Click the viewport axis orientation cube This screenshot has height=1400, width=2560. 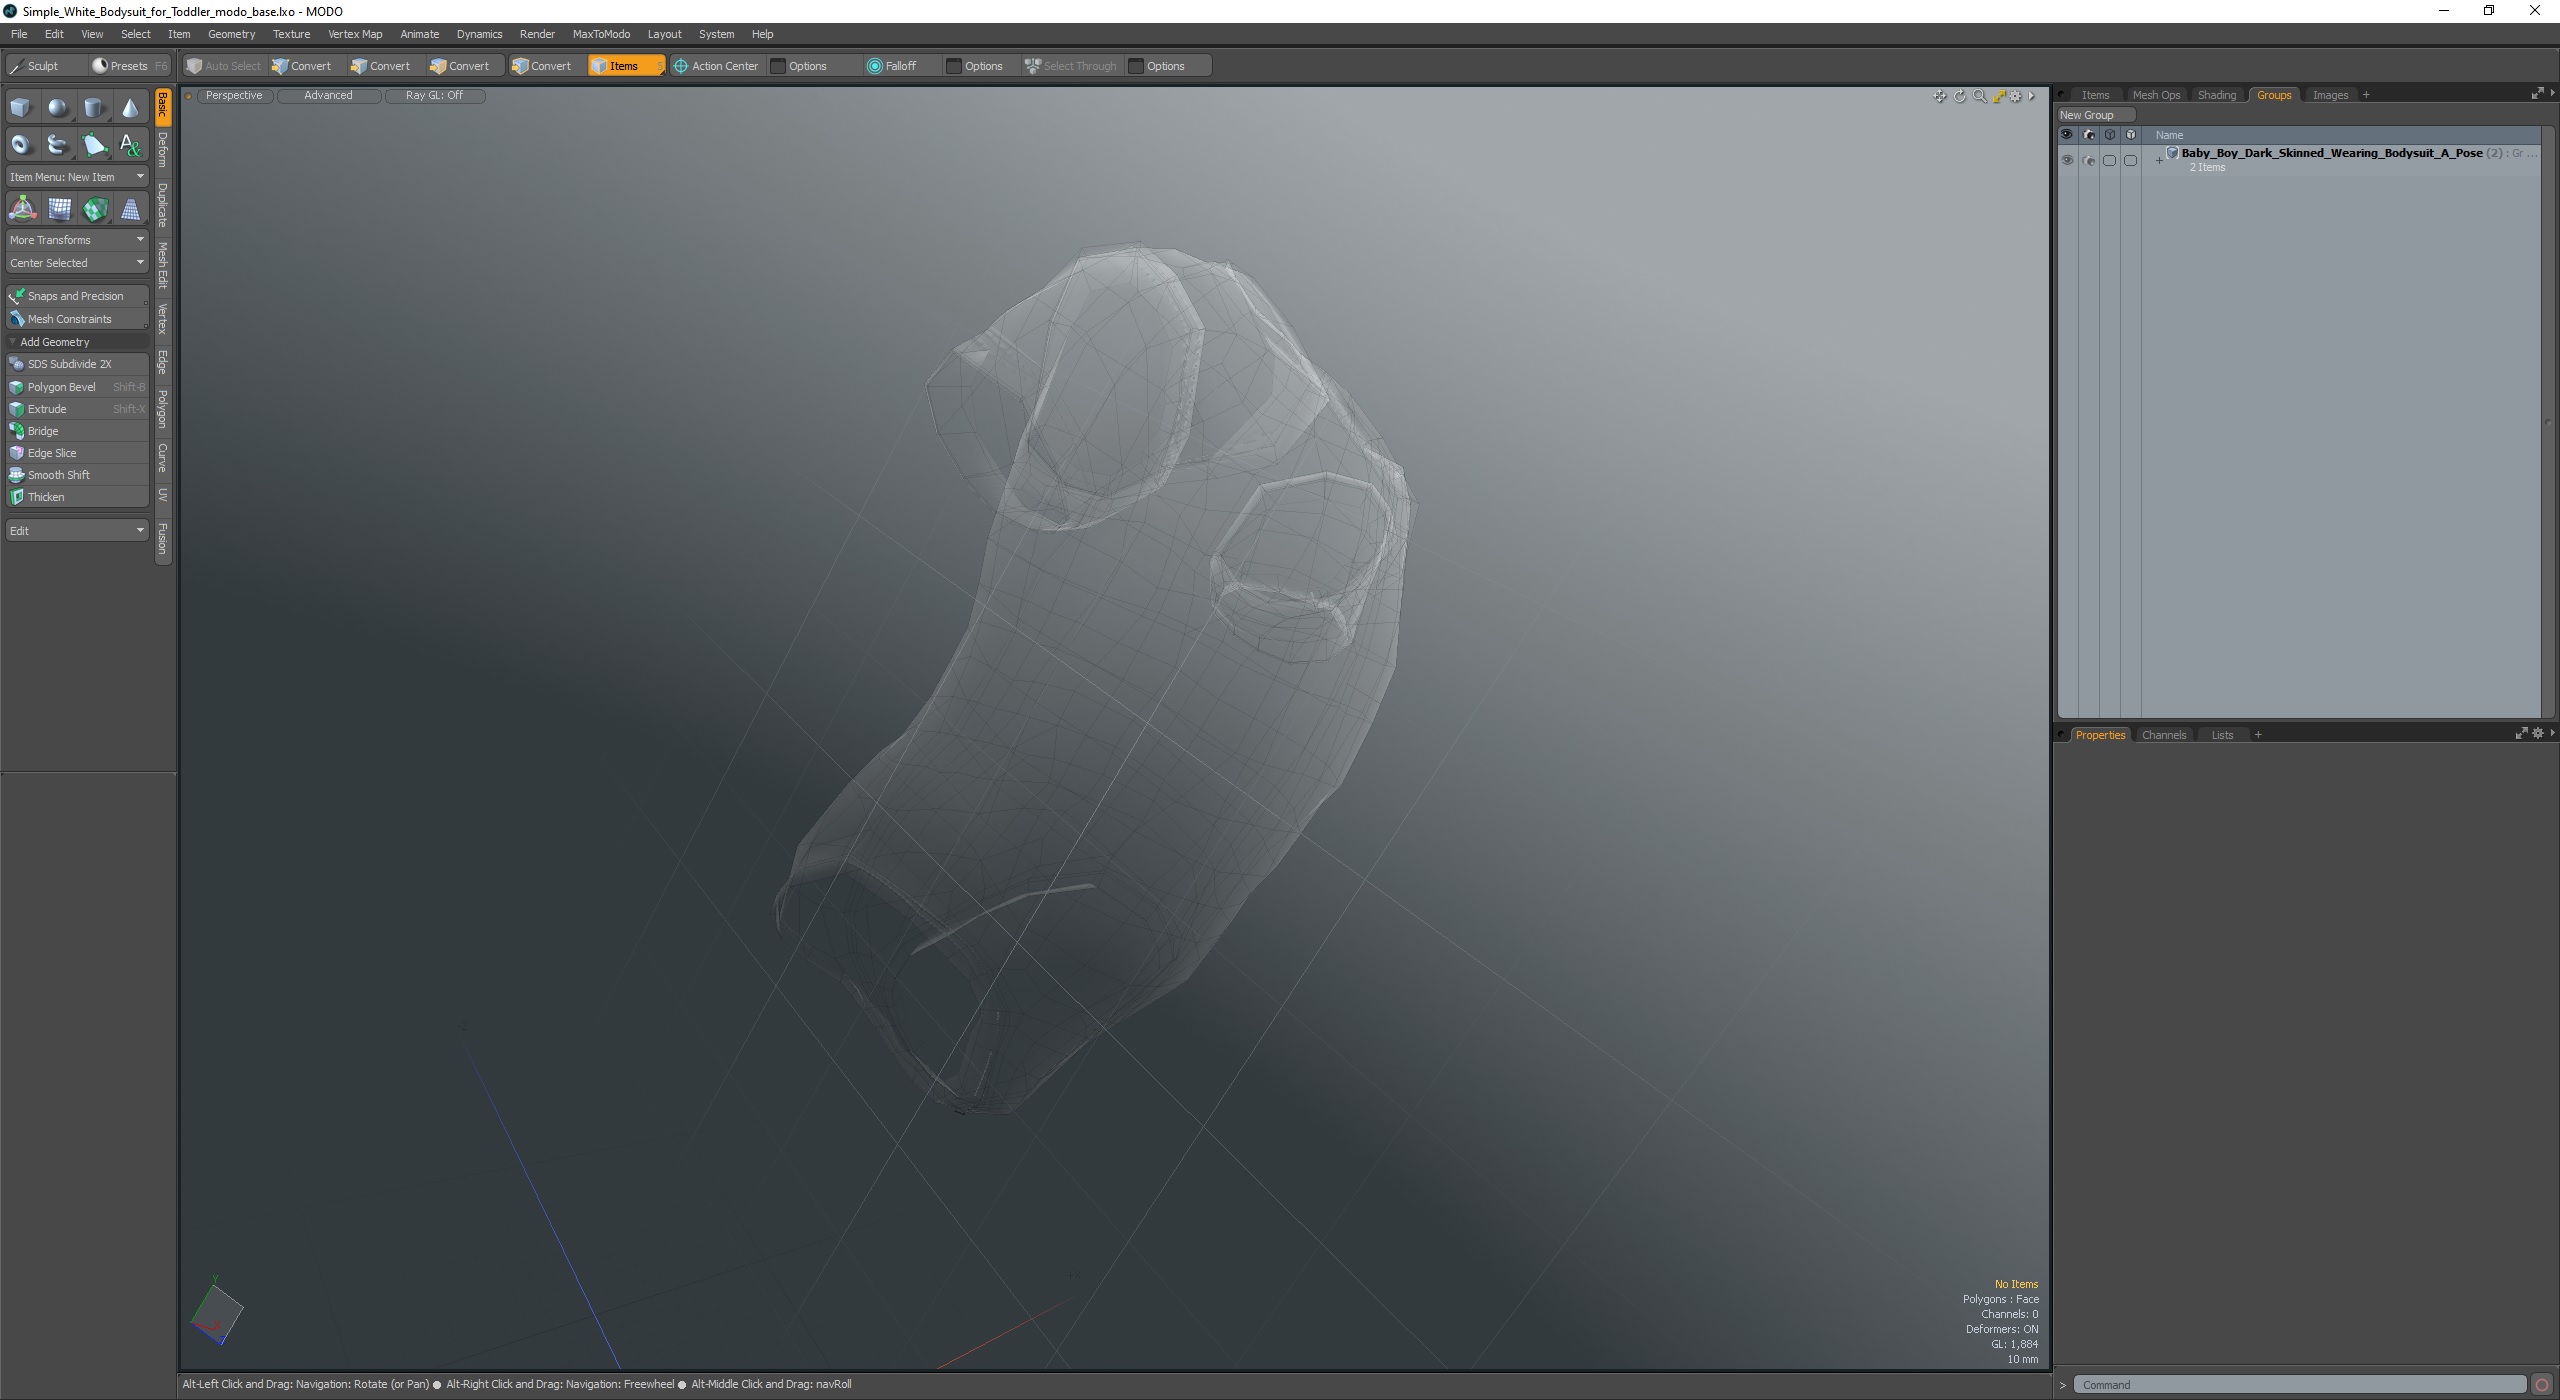coord(216,1311)
